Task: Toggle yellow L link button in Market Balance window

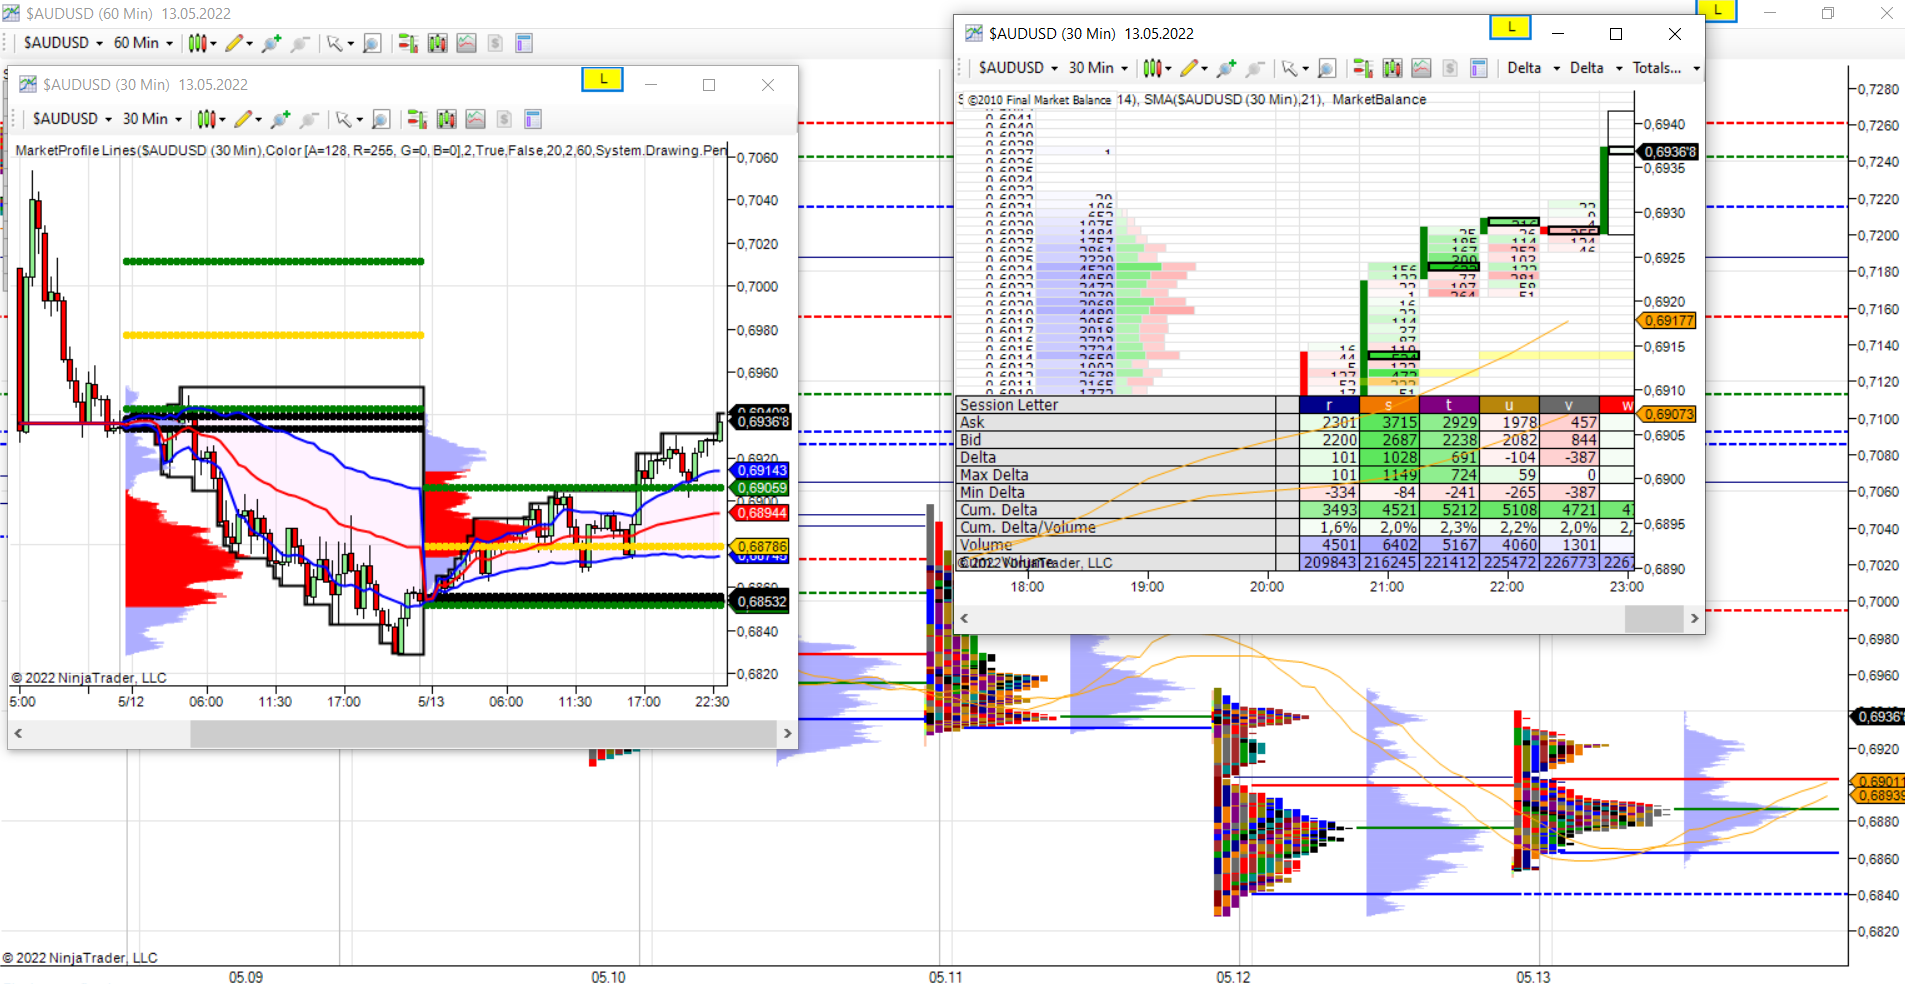Action: point(1510,28)
